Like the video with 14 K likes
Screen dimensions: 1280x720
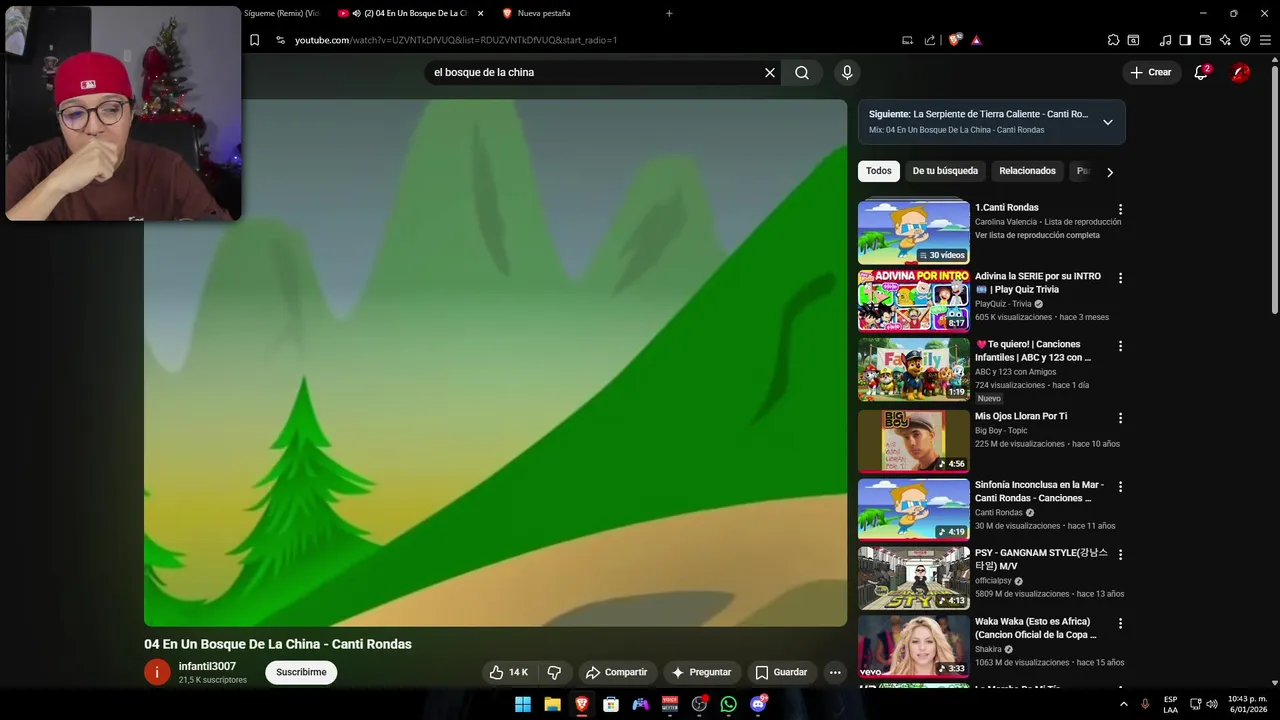[x=508, y=672]
